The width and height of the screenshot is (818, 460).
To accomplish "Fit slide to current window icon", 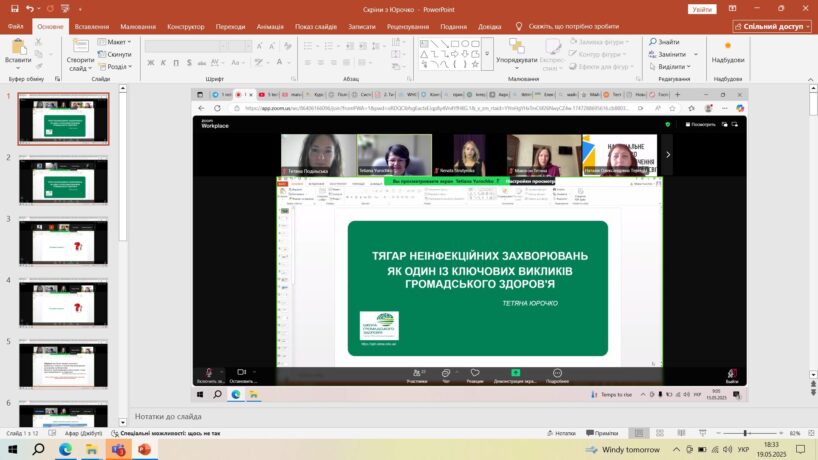I will point(810,433).
